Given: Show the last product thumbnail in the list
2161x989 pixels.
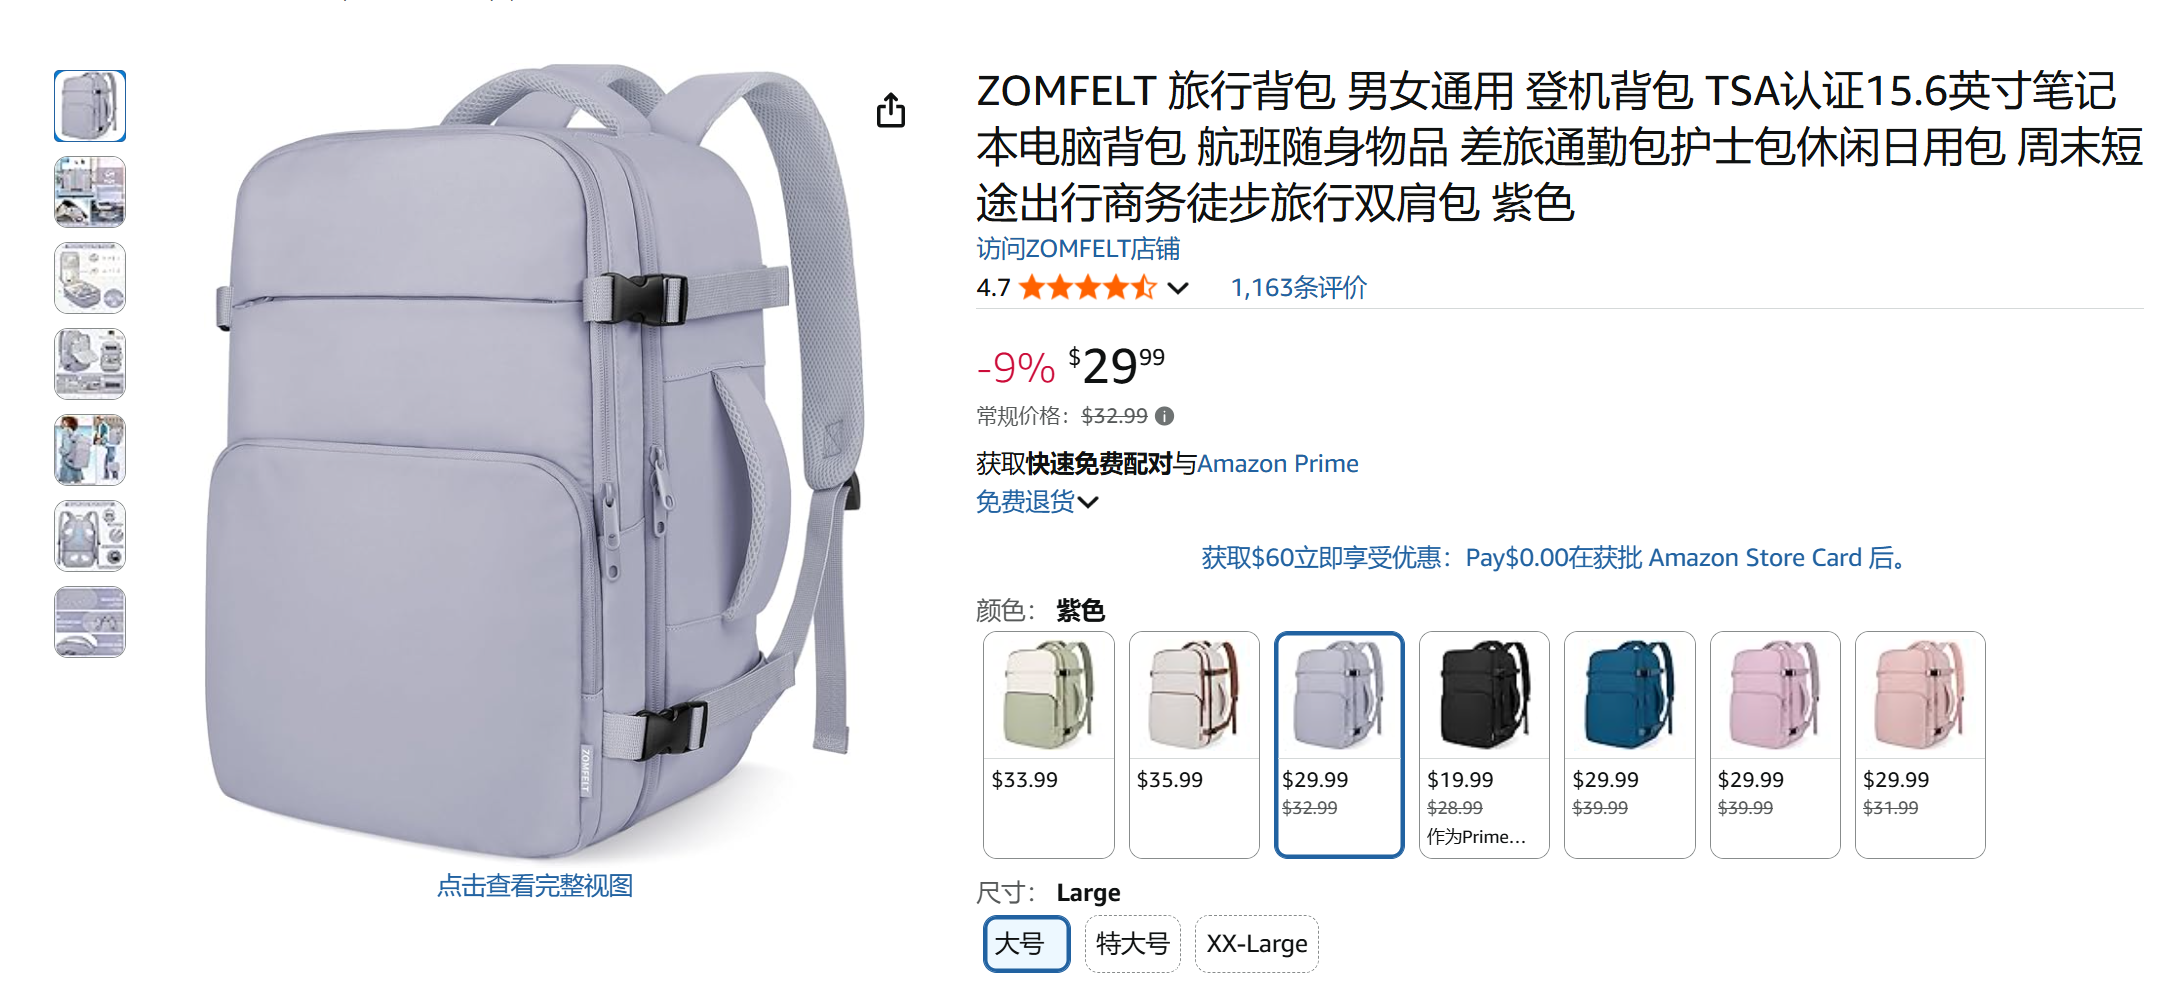Looking at the screenshot, I should point(90,622).
